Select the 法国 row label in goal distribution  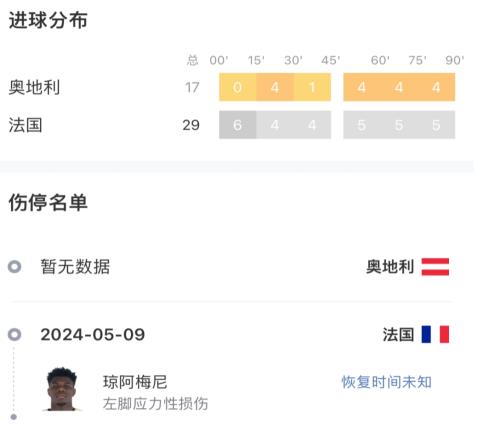point(25,125)
